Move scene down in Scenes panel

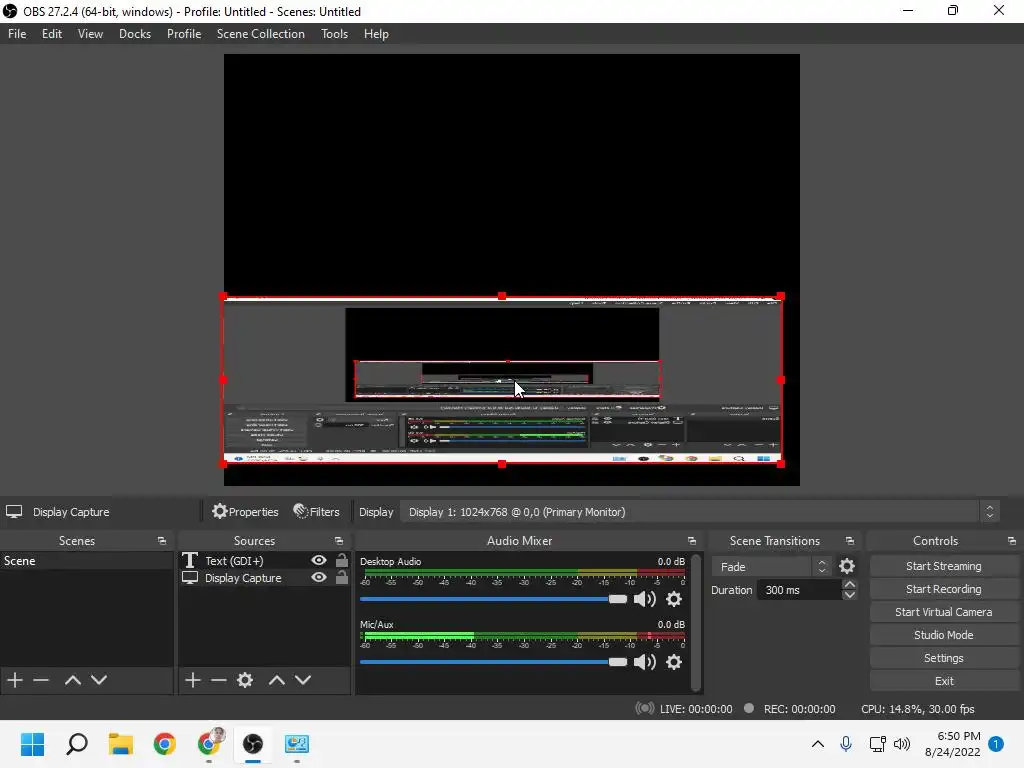(99, 680)
